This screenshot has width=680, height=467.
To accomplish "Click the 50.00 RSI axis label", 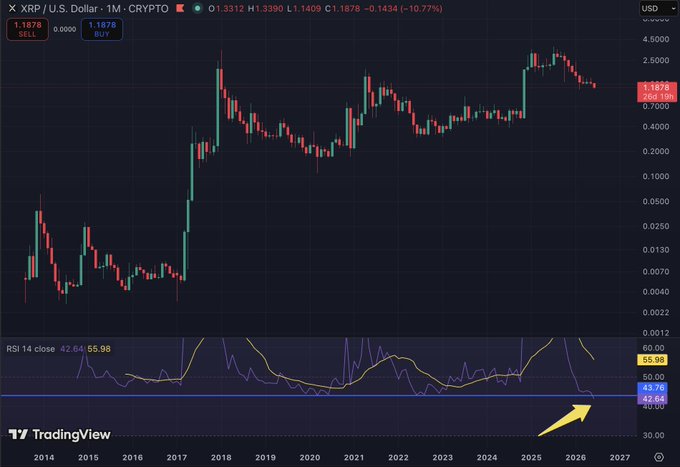I will coord(653,377).
